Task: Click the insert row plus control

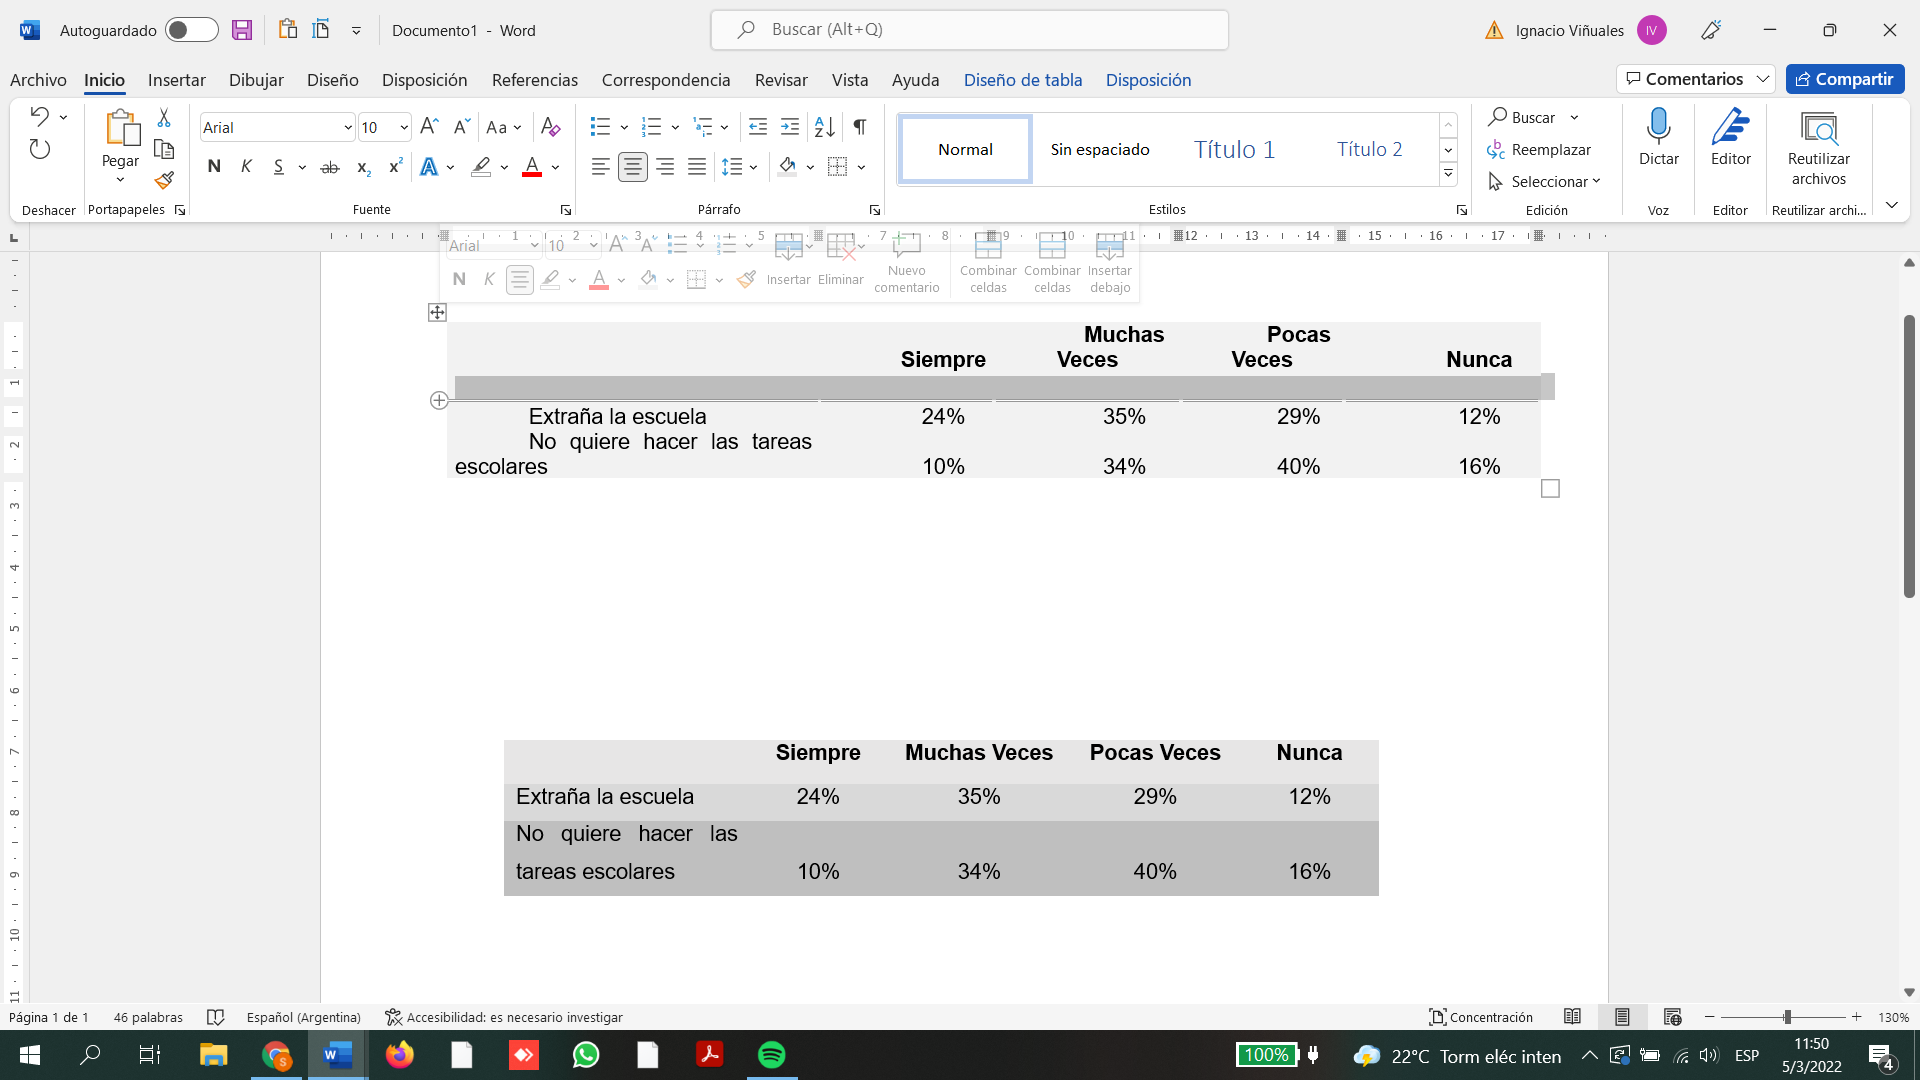Action: click(439, 400)
